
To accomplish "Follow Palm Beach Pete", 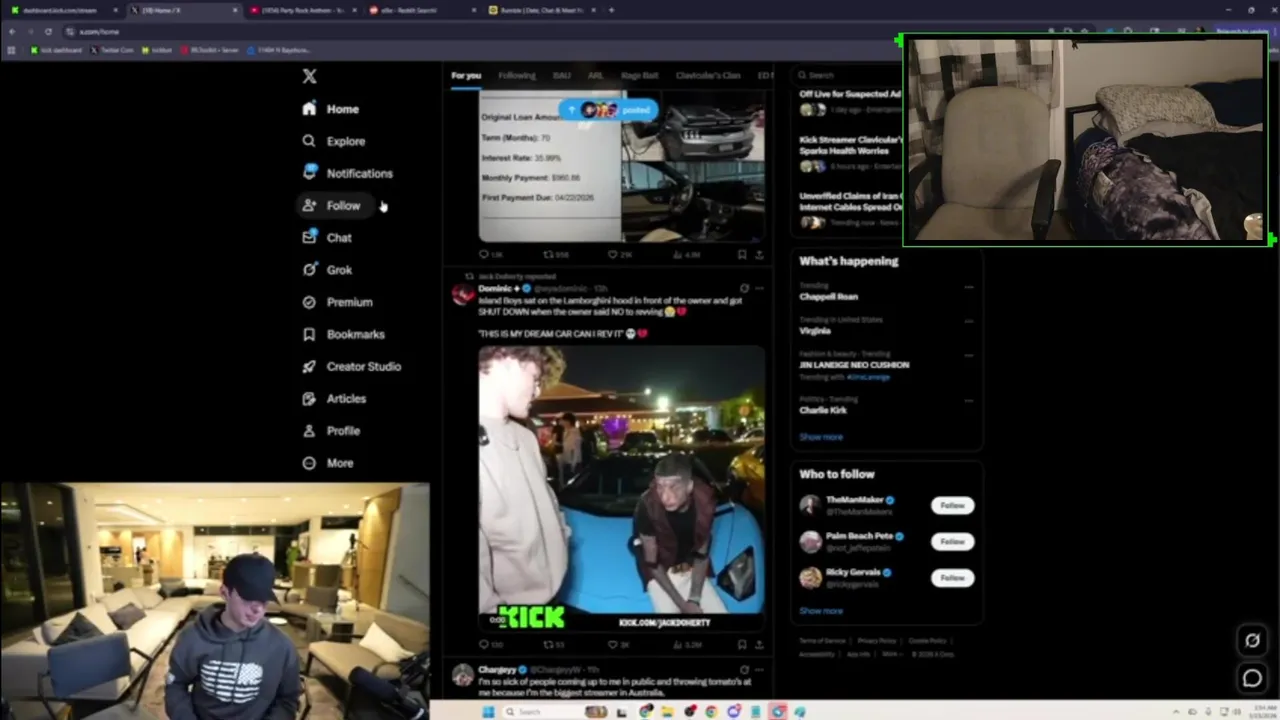I will tap(952, 542).
